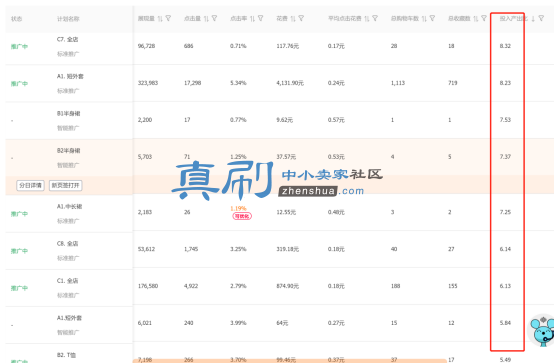This screenshot has width=554, height=363.
Task: Select the 5,703 impressions cell
Action: 145,157
